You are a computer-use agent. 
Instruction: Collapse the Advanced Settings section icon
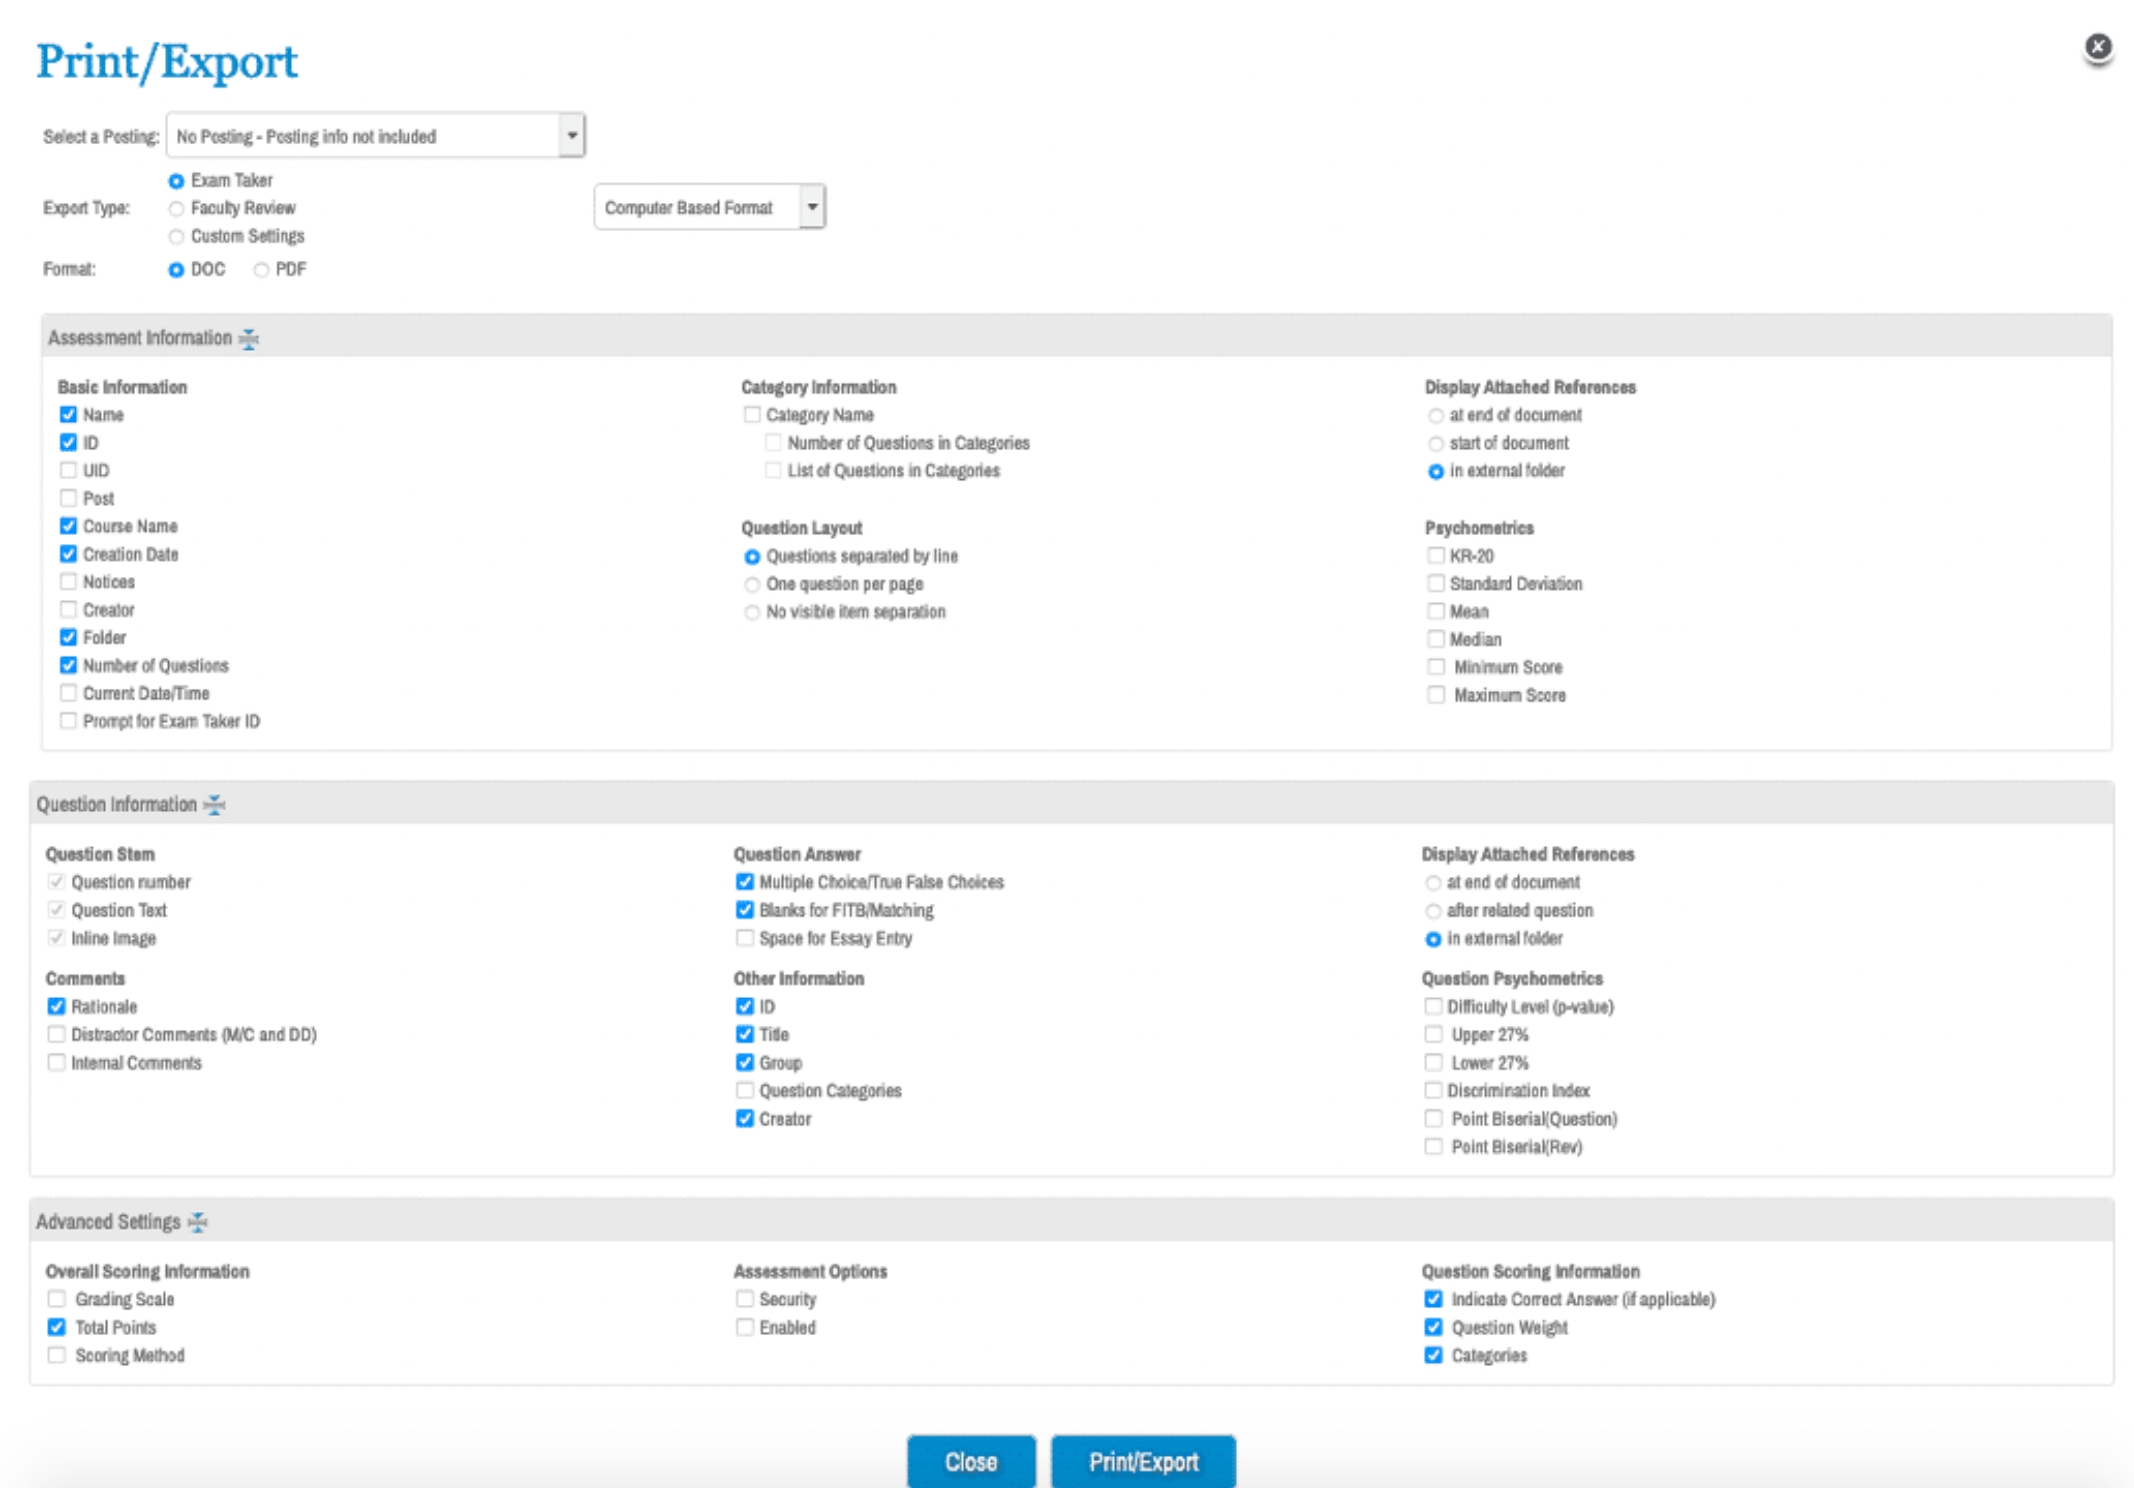(198, 1222)
